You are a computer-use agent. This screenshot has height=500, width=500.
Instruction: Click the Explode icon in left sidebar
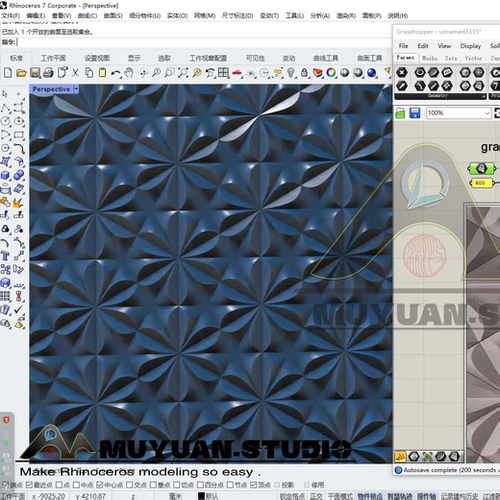19,202
